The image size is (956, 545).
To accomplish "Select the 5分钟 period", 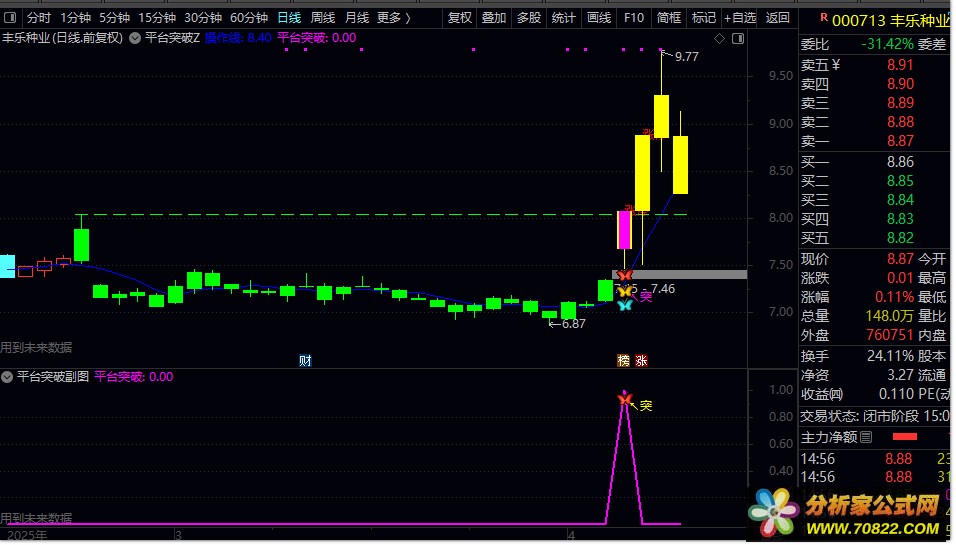I will pyautogui.click(x=115, y=18).
